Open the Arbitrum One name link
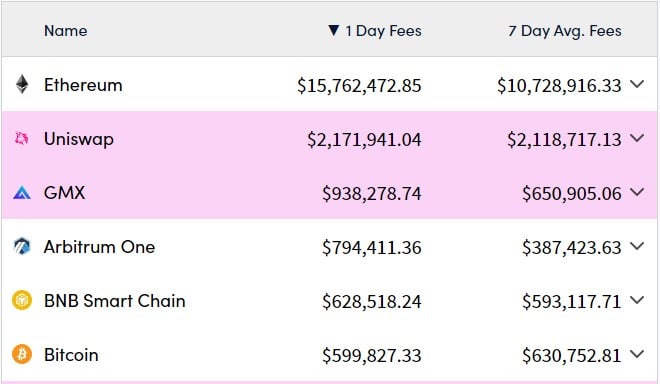The height and width of the screenshot is (384, 660). [x=99, y=247]
